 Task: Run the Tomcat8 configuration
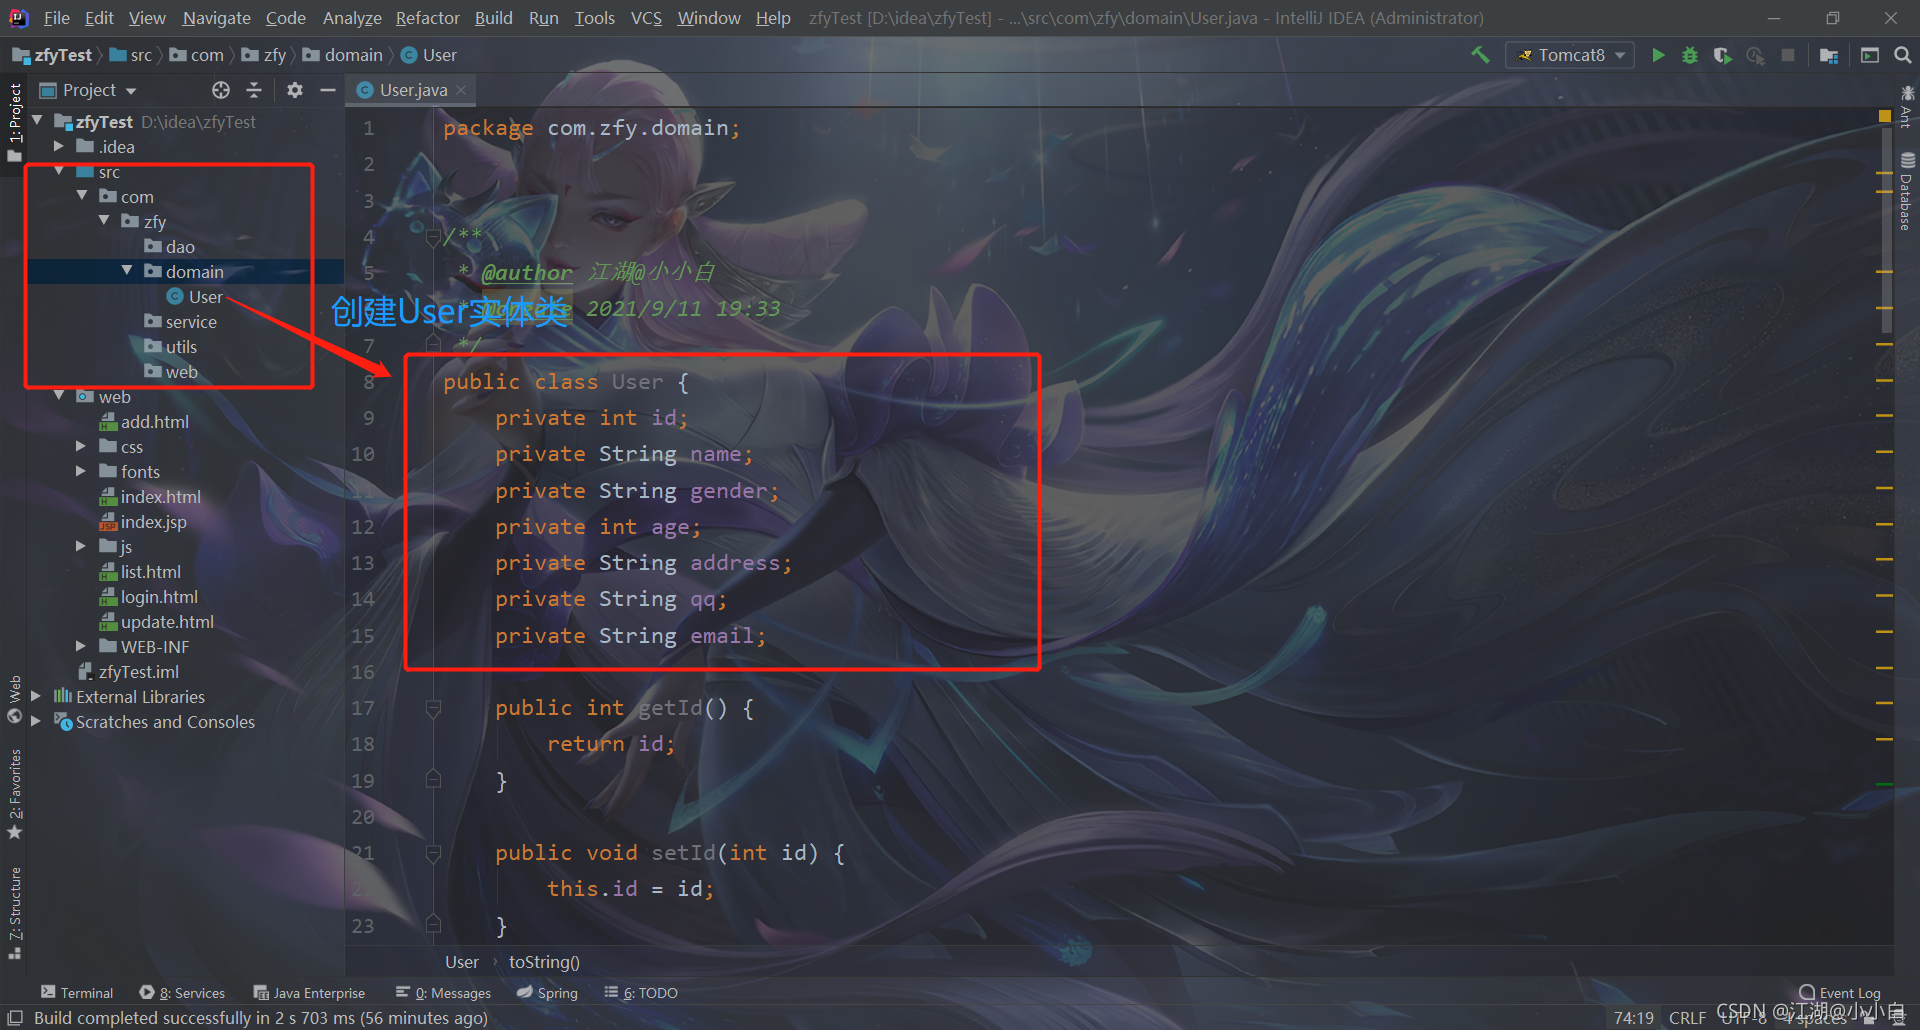(x=1658, y=55)
